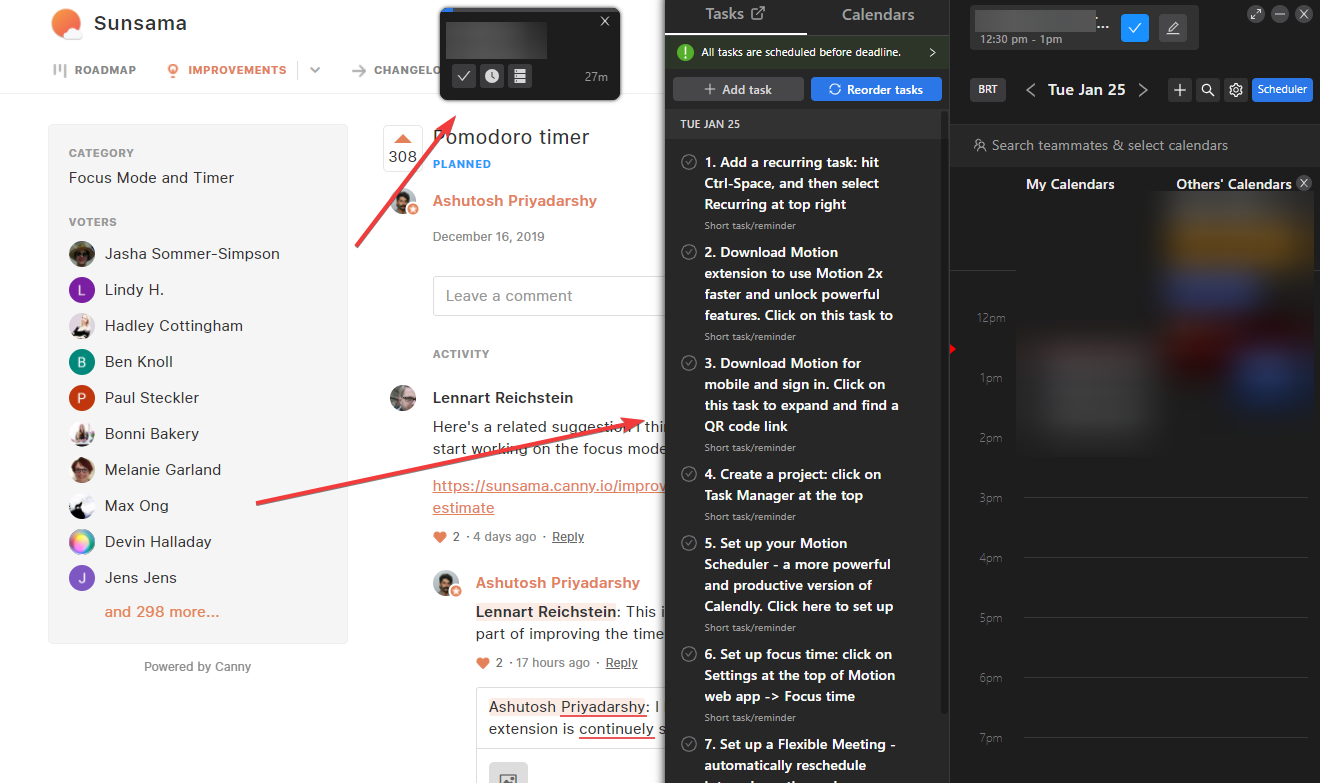Check off task 4 Create a project

pyautogui.click(x=689, y=474)
